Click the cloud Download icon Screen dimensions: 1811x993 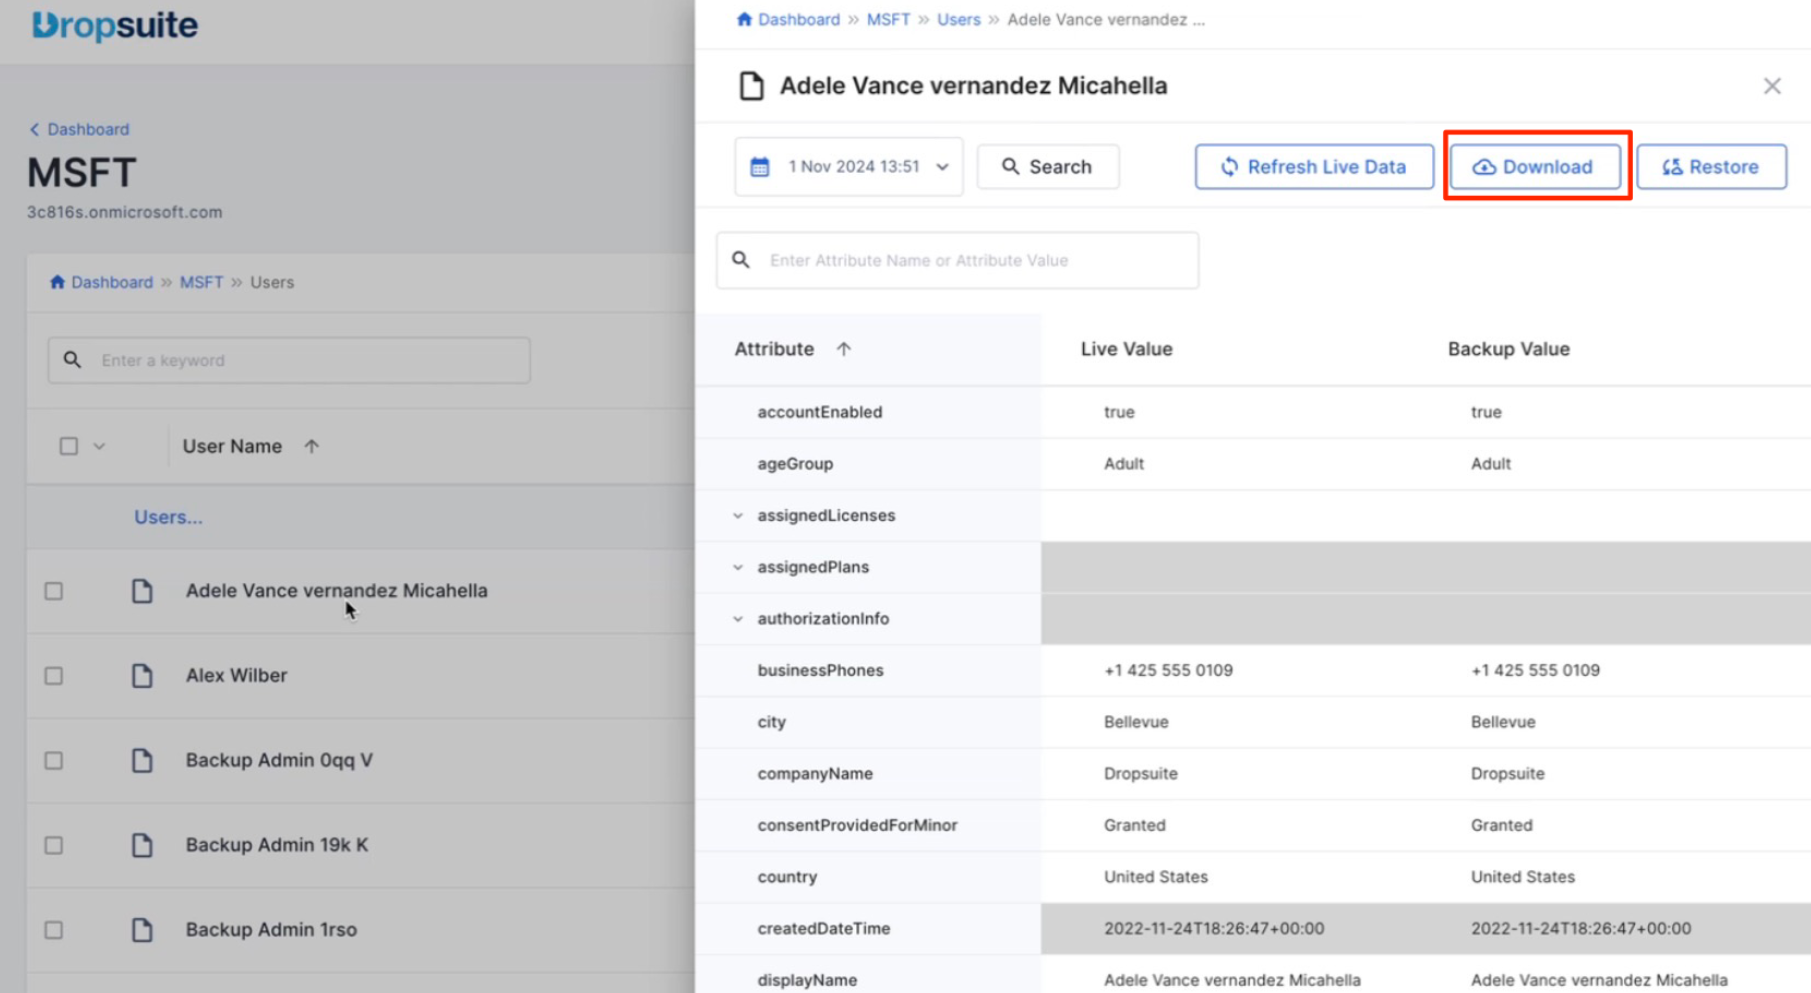[1484, 166]
